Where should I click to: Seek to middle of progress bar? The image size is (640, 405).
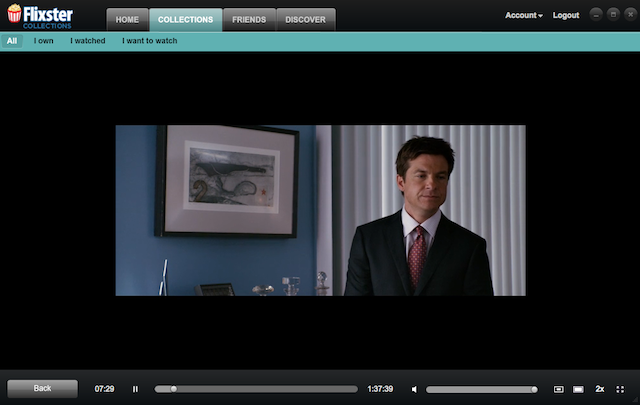(256, 389)
